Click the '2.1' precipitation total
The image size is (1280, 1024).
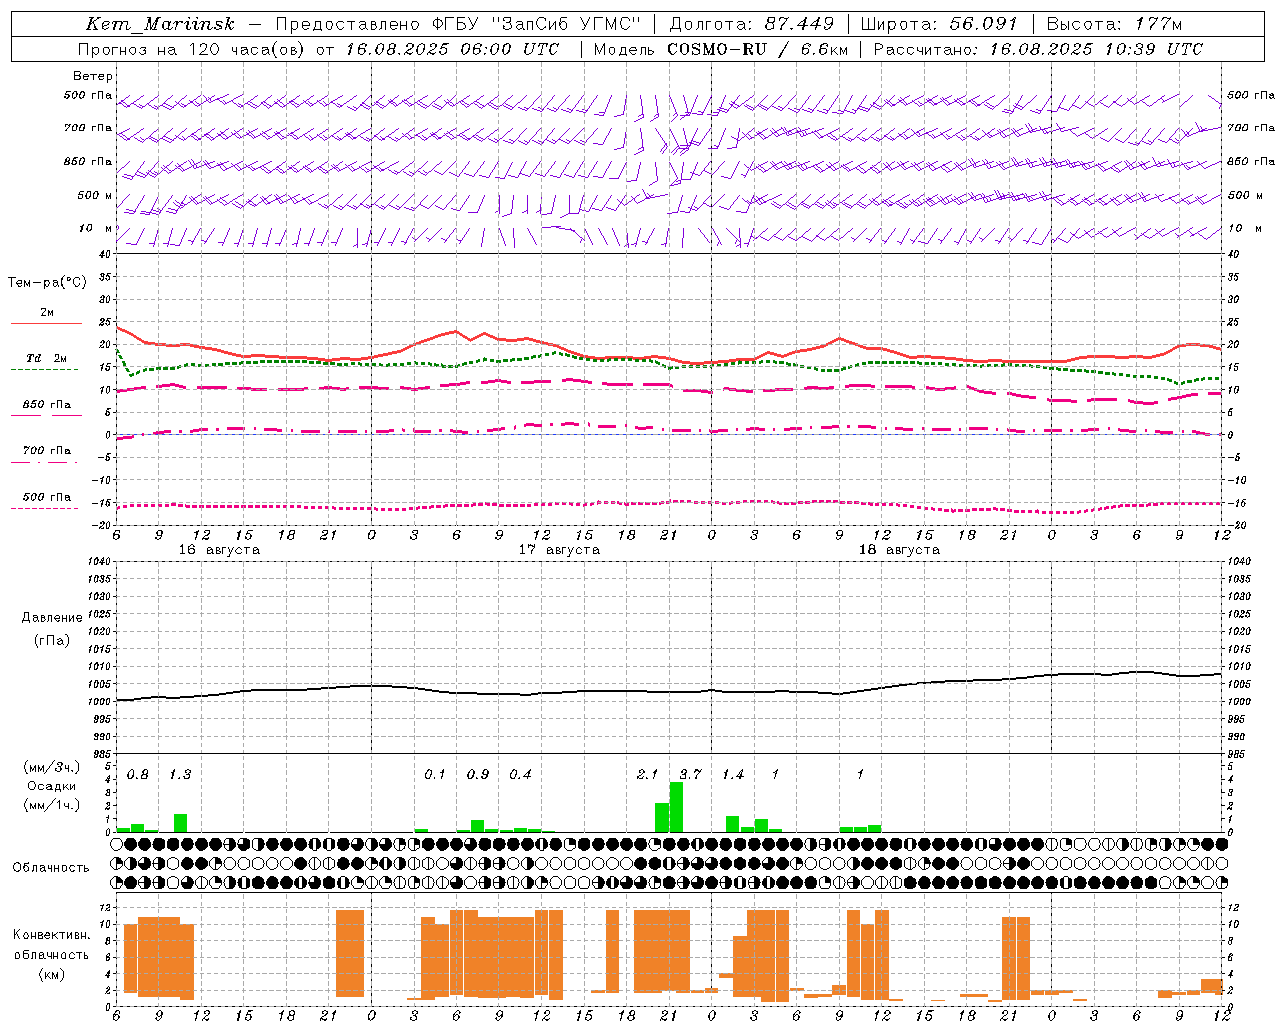coord(647,775)
